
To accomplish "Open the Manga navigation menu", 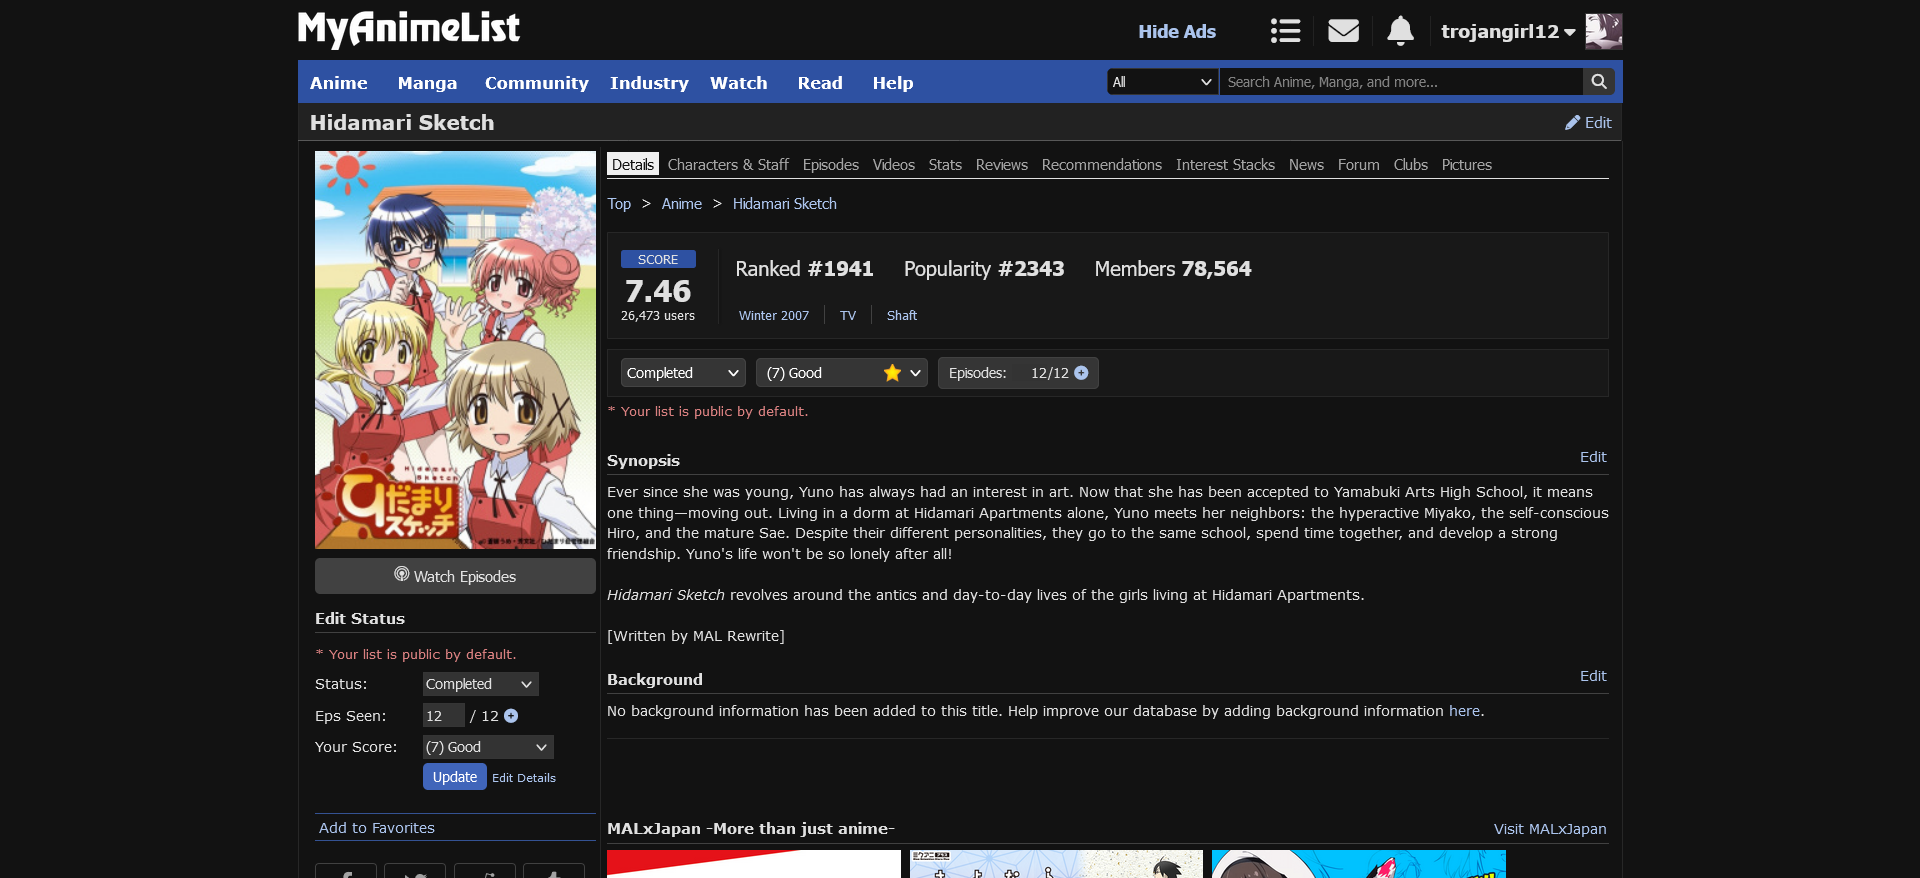I will (427, 83).
